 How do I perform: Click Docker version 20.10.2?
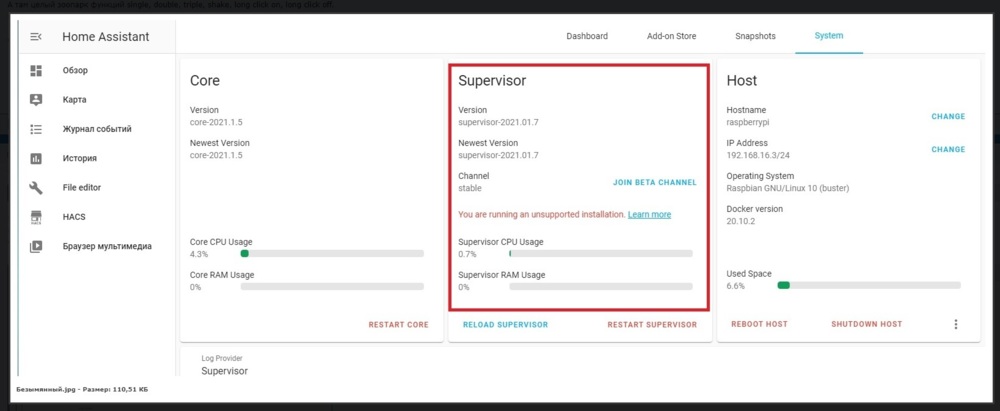point(740,221)
